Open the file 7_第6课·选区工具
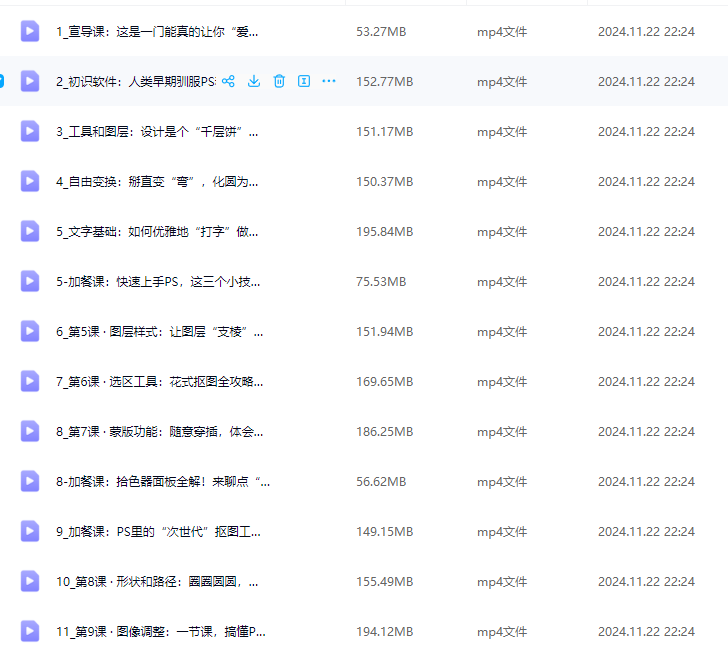The image size is (728, 655). [x=160, y=382]
